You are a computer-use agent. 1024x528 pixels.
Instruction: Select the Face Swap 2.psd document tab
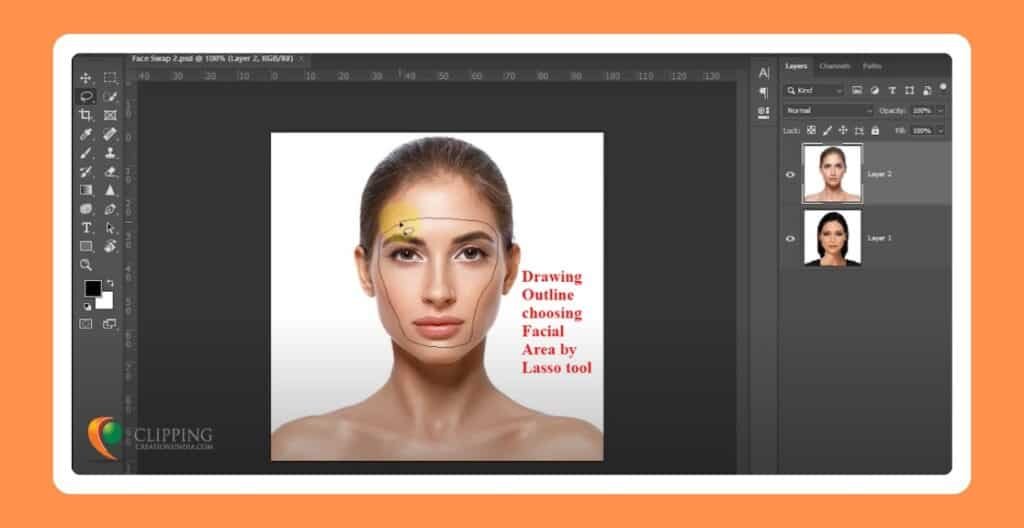click(212, 59)
